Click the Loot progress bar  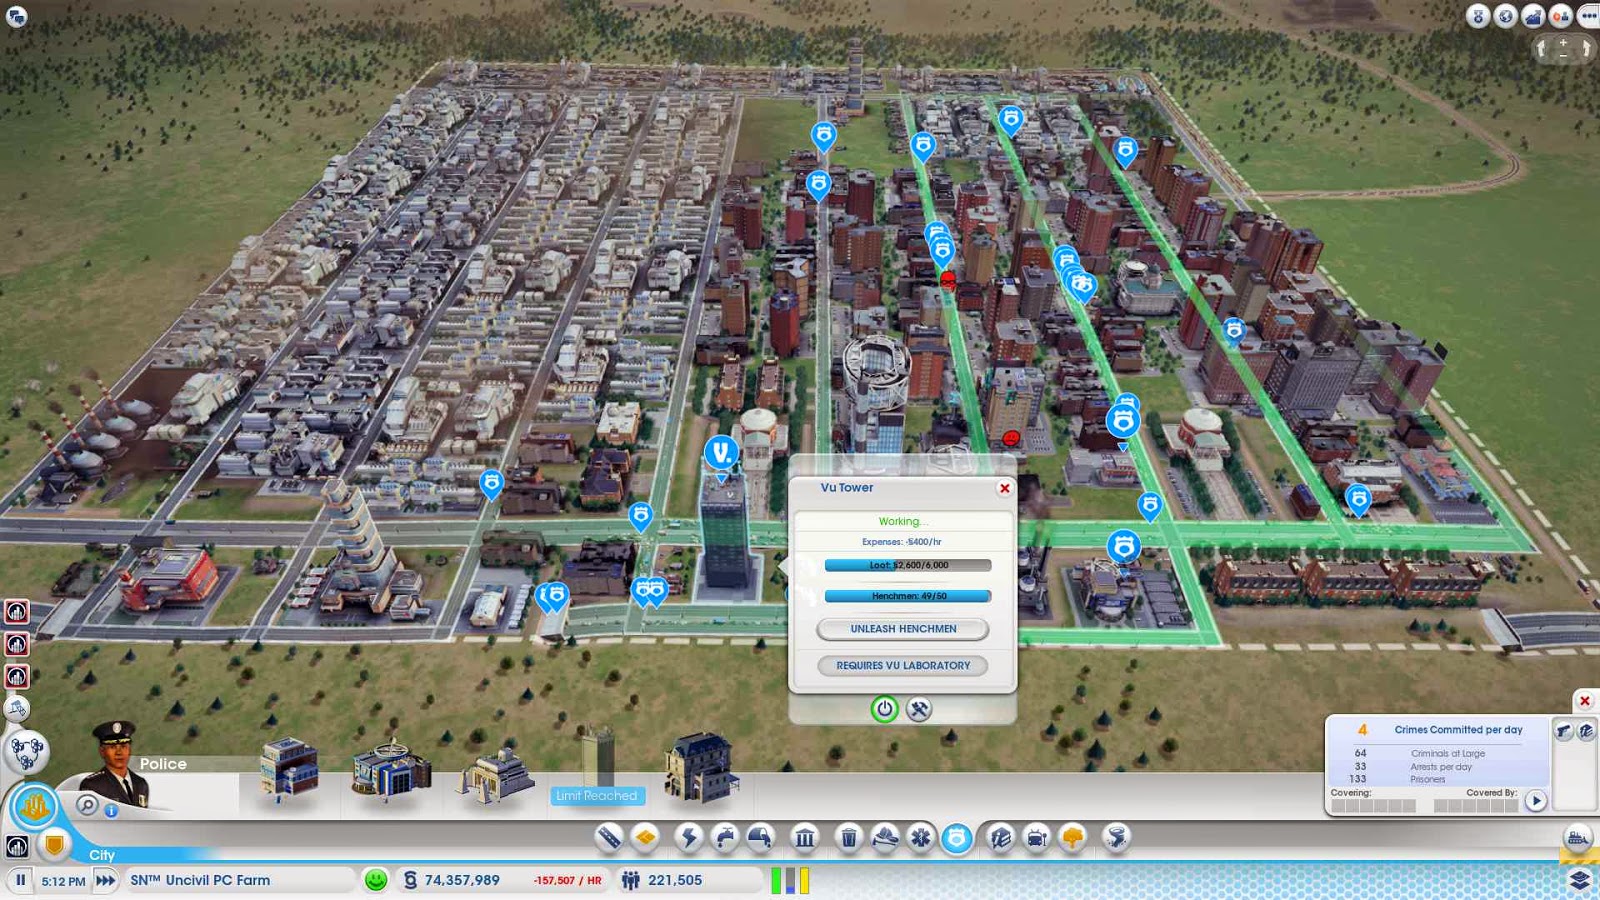908,565
